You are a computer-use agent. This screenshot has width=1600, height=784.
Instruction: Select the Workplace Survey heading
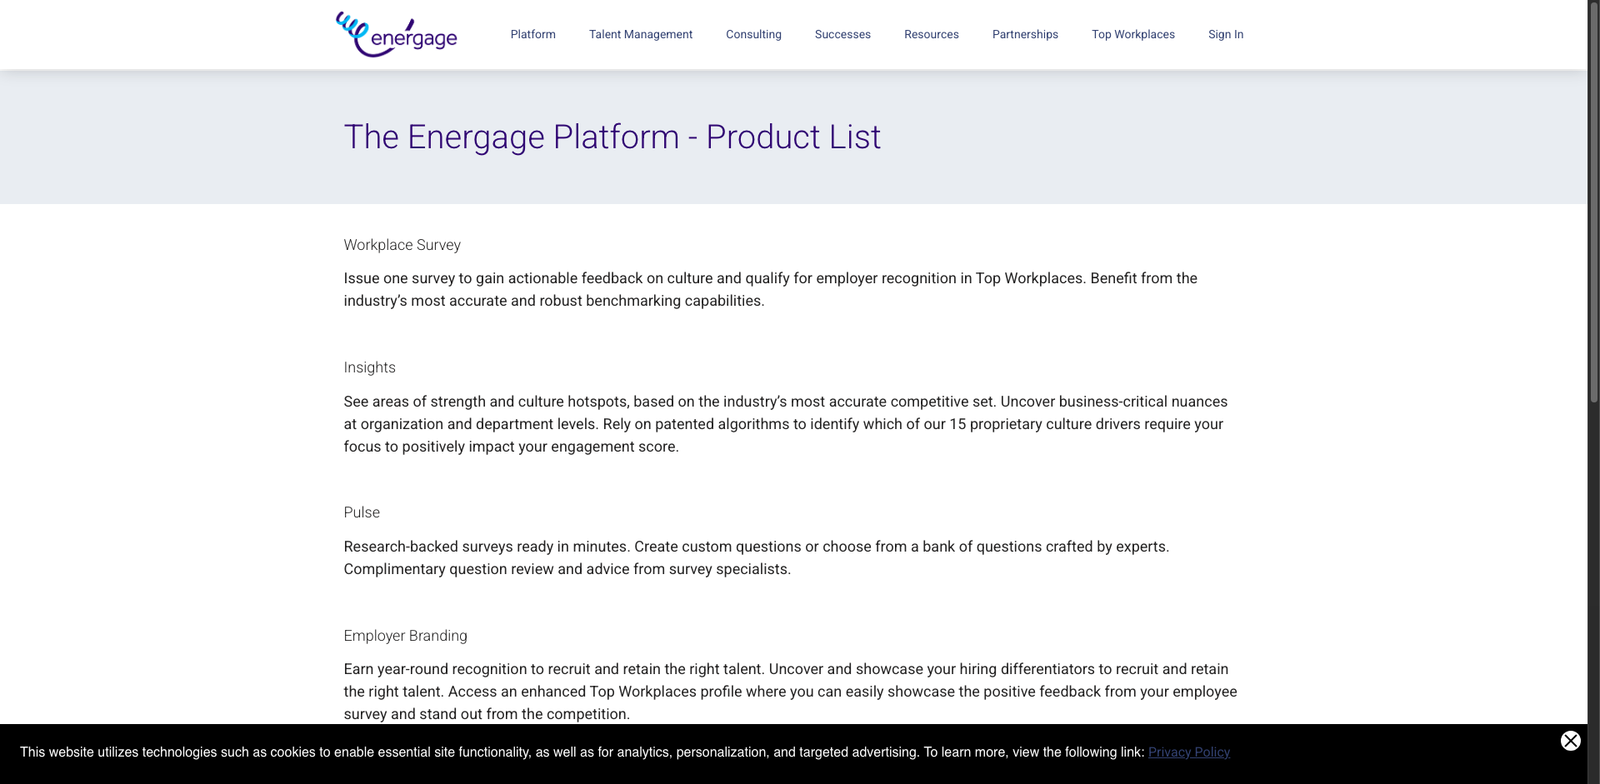click(x=402, y=245)
